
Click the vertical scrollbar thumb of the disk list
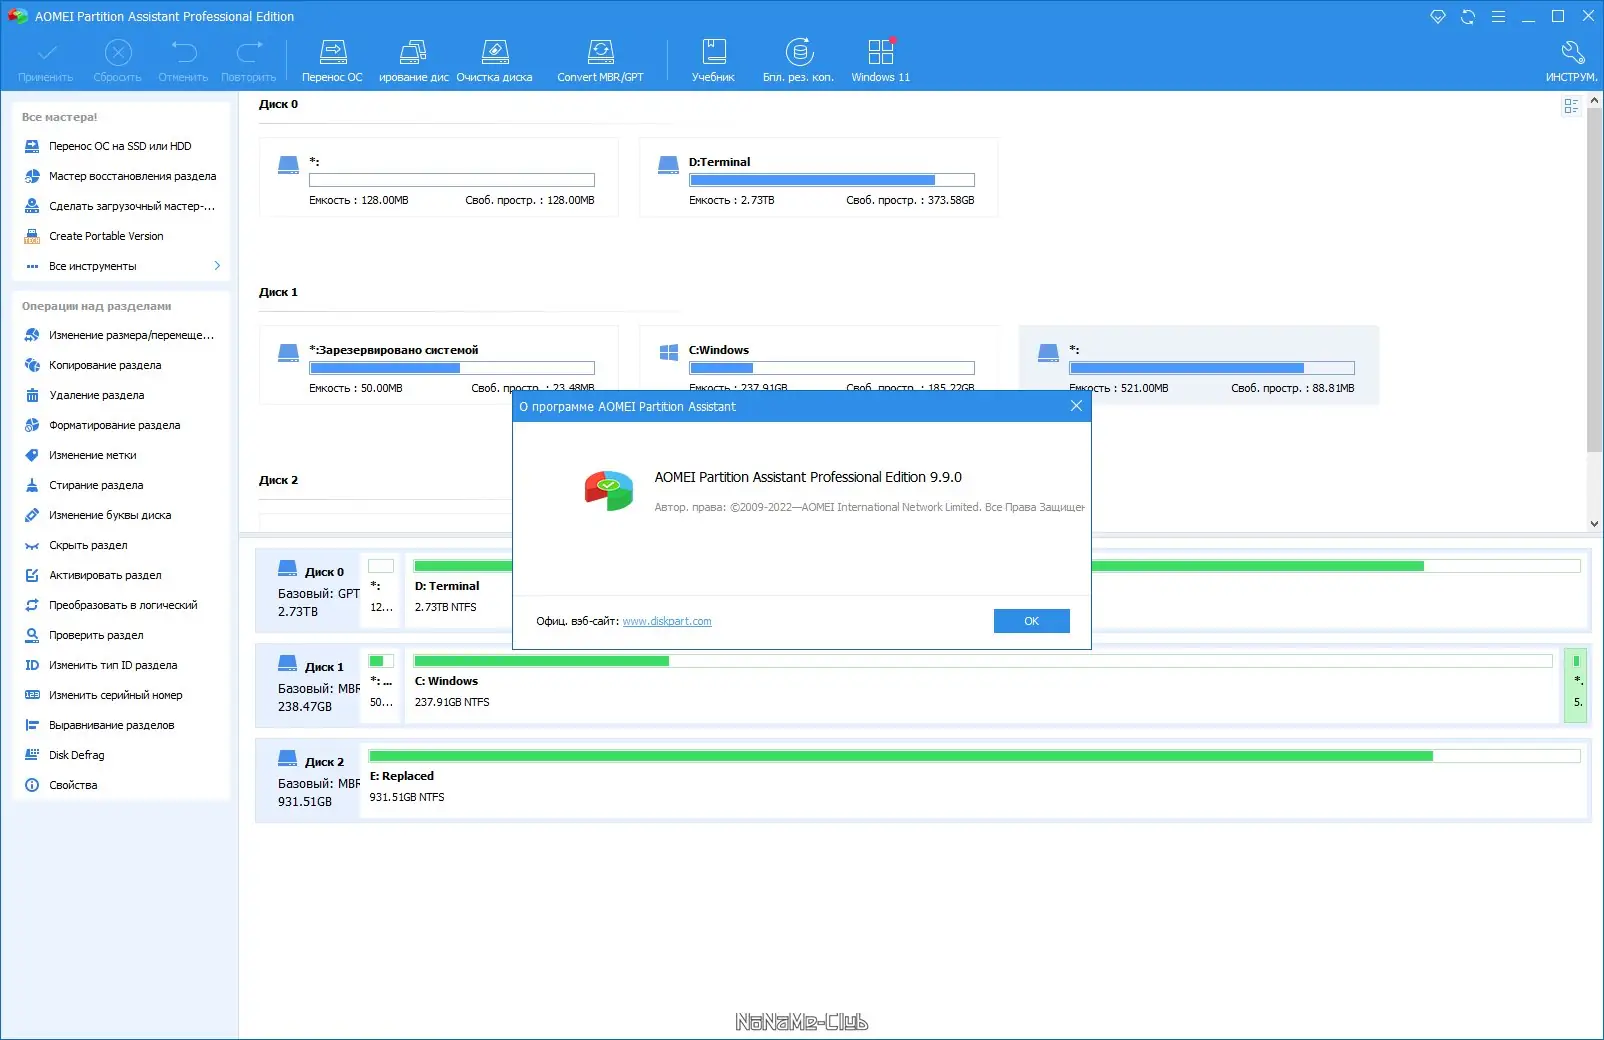(x=1594, y=281)
